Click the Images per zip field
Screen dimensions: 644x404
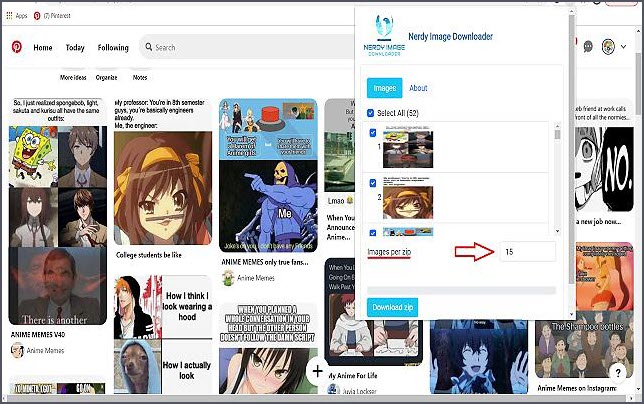tap(528, 252)
